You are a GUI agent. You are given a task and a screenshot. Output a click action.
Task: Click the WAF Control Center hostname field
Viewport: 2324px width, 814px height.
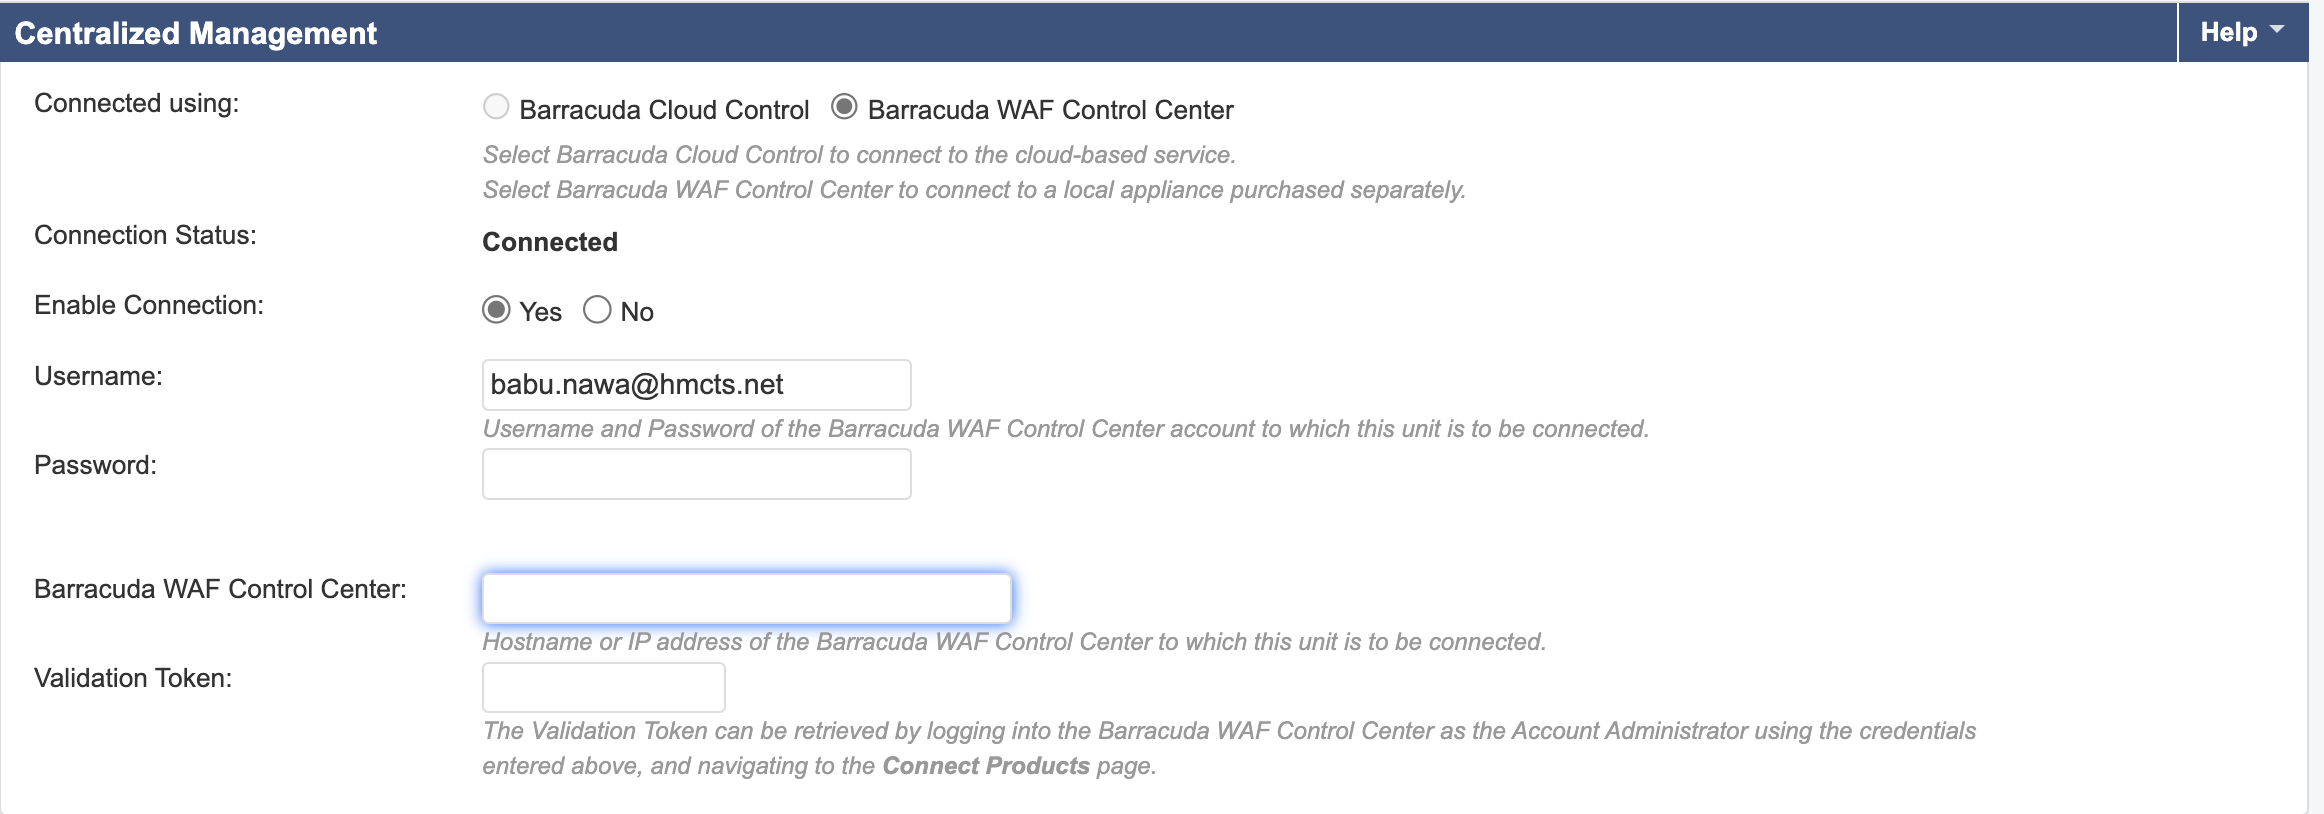pyautogui.click(x=746, y=598)
